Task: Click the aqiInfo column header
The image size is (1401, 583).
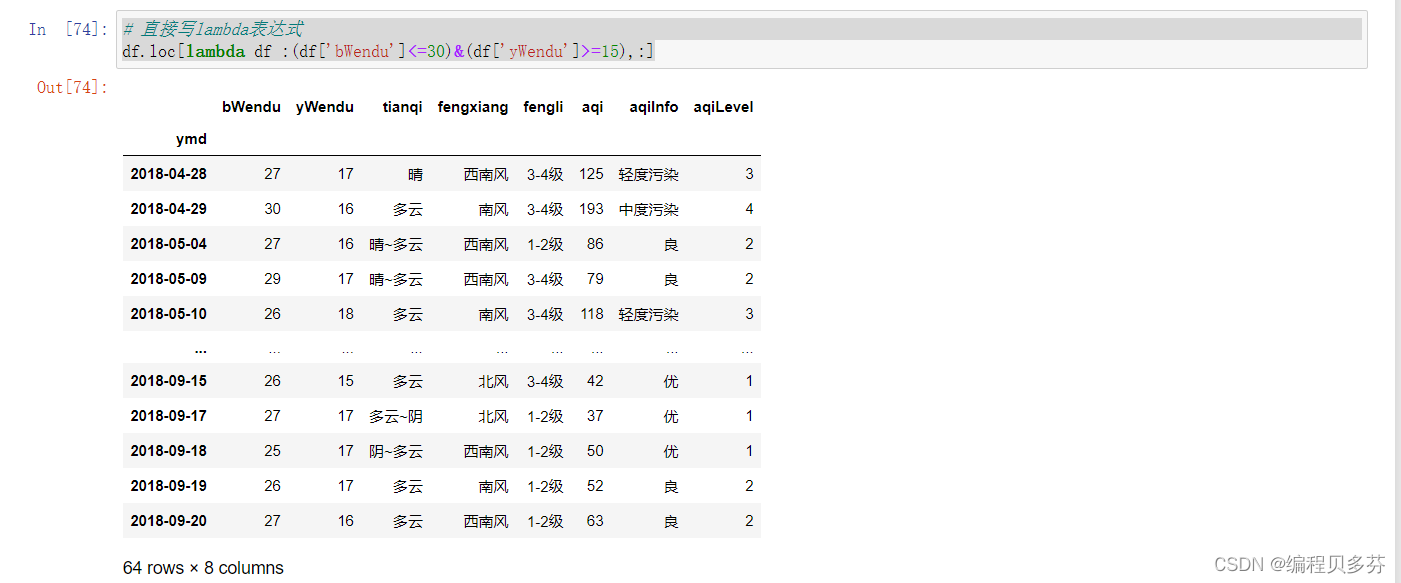Action: pos(654,107)
